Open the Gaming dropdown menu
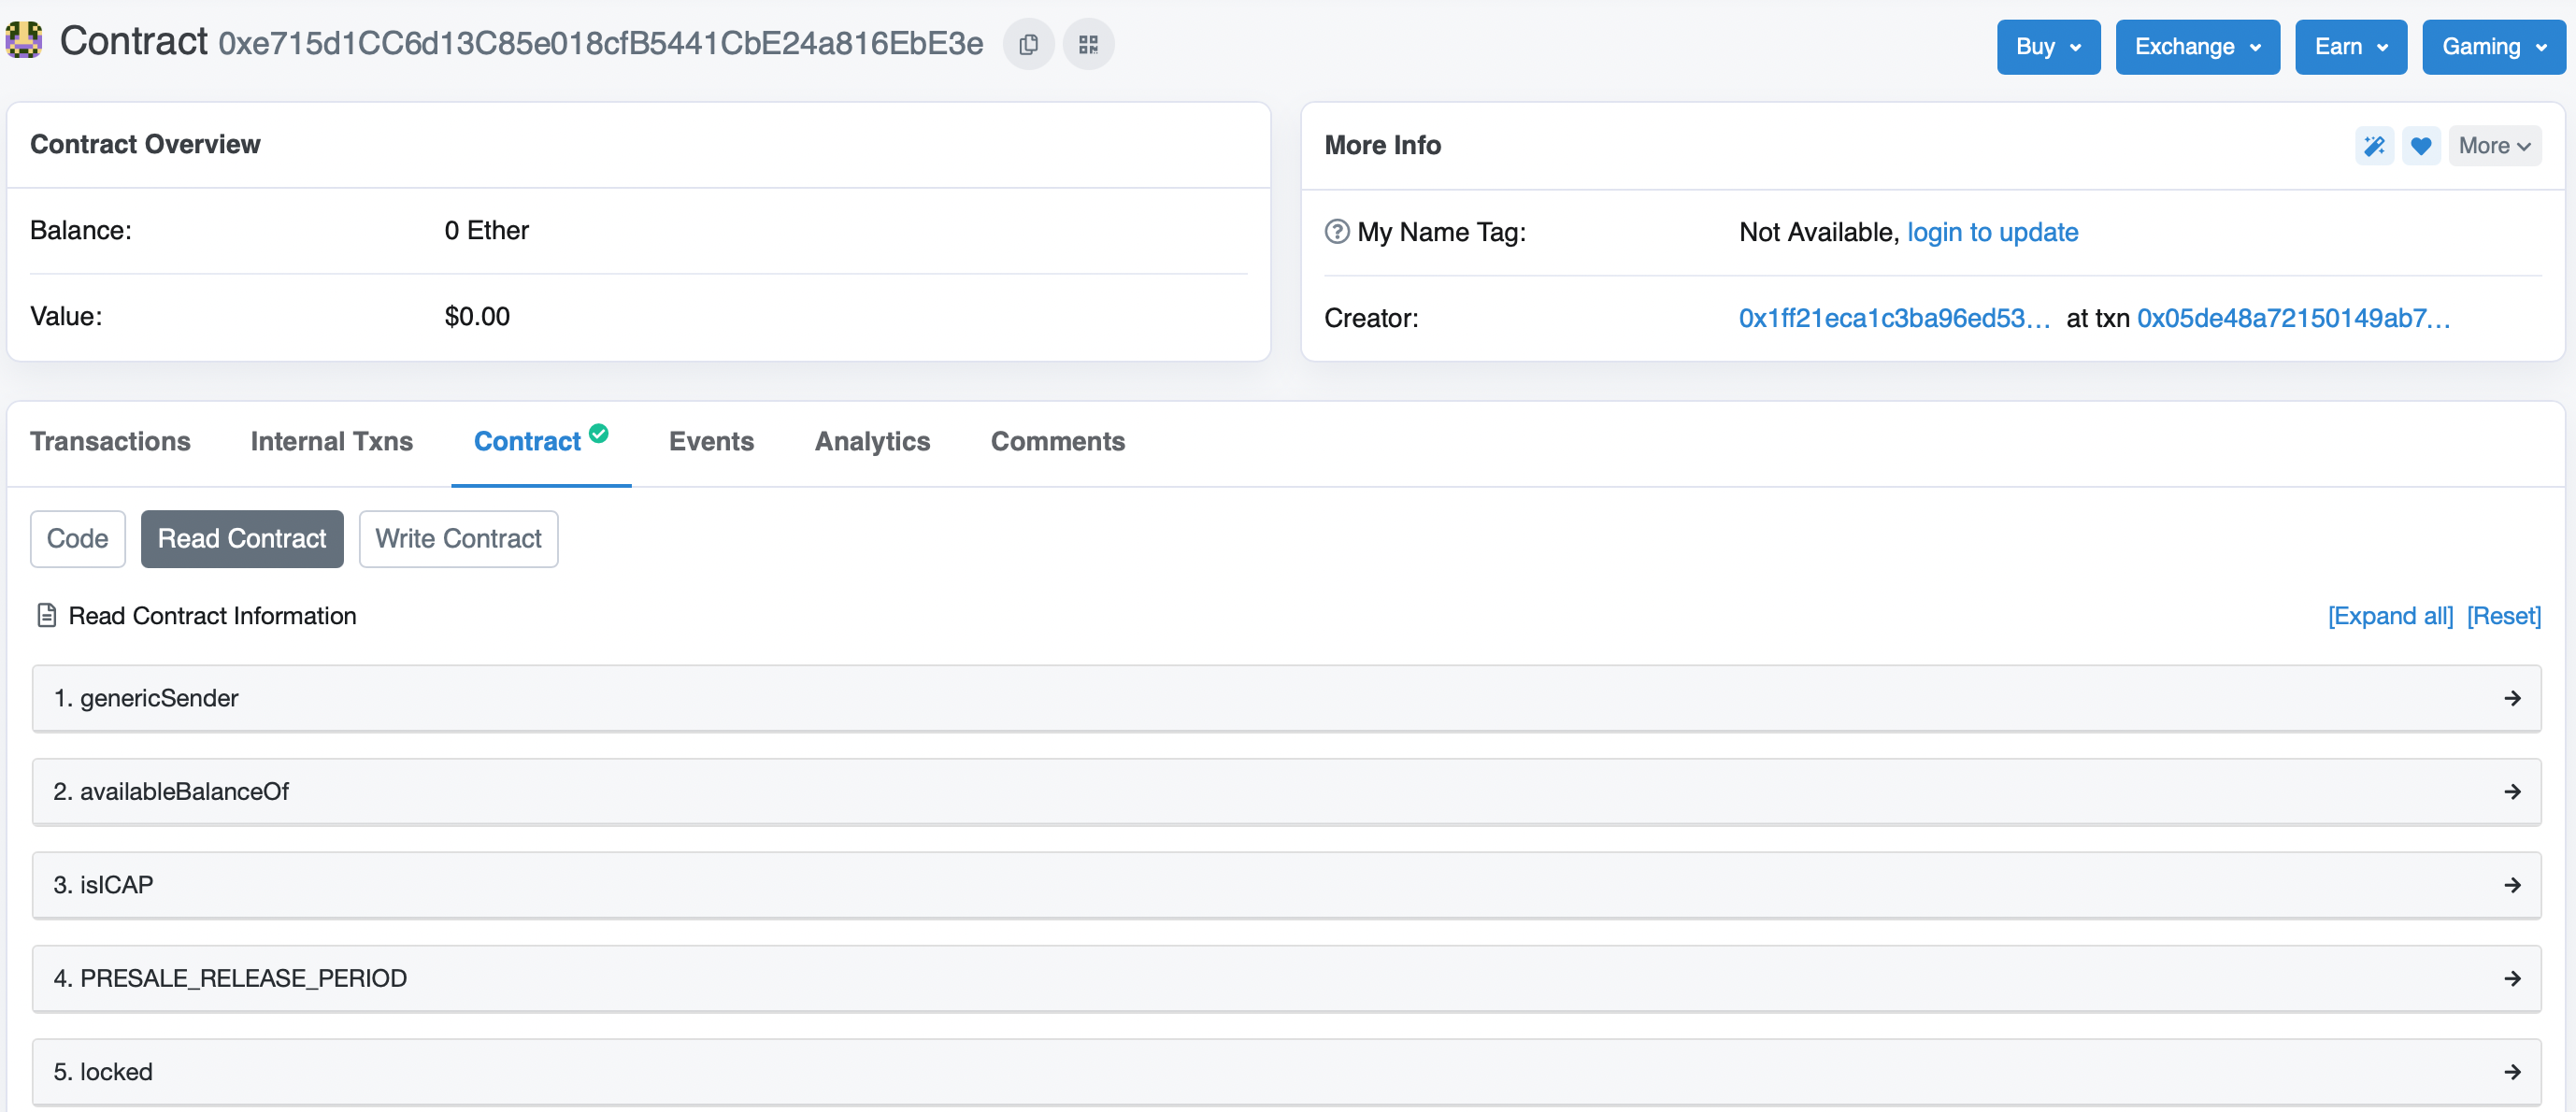The height and width of the screenshot is (1112, 2576). point(2492,47)
